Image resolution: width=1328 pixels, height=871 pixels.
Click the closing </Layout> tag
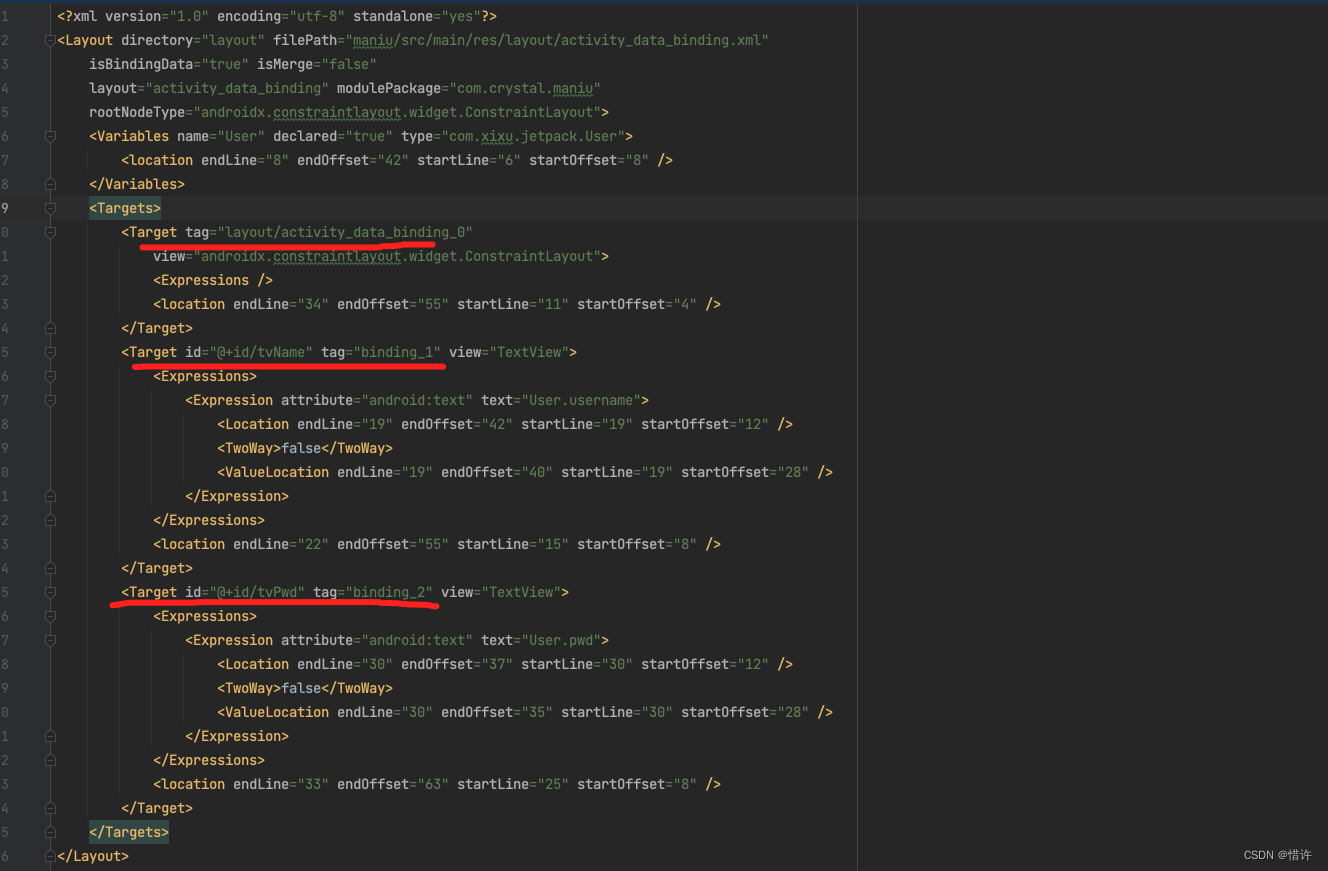[x=93, y=856]
